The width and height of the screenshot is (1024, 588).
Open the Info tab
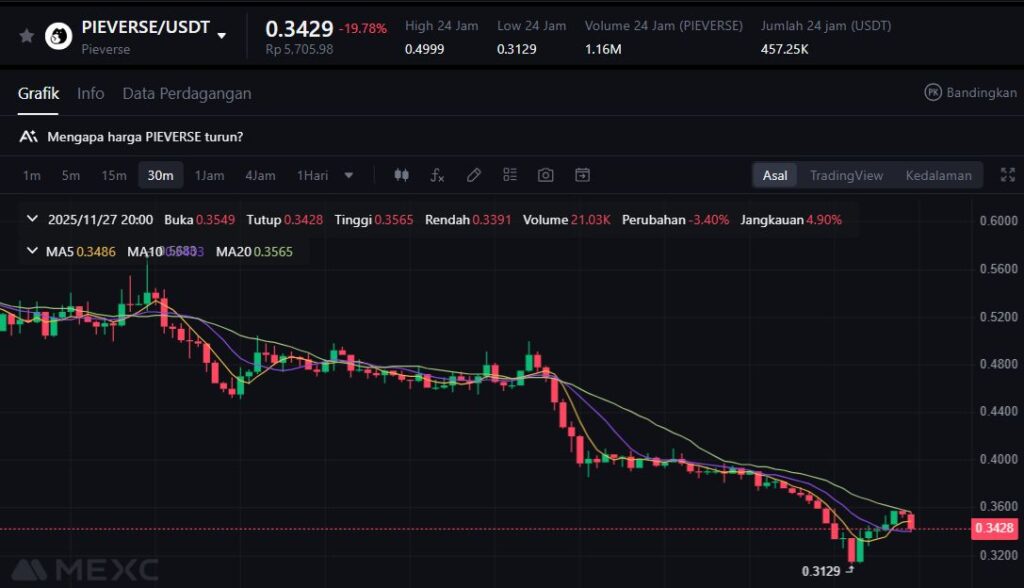point(90,93)
